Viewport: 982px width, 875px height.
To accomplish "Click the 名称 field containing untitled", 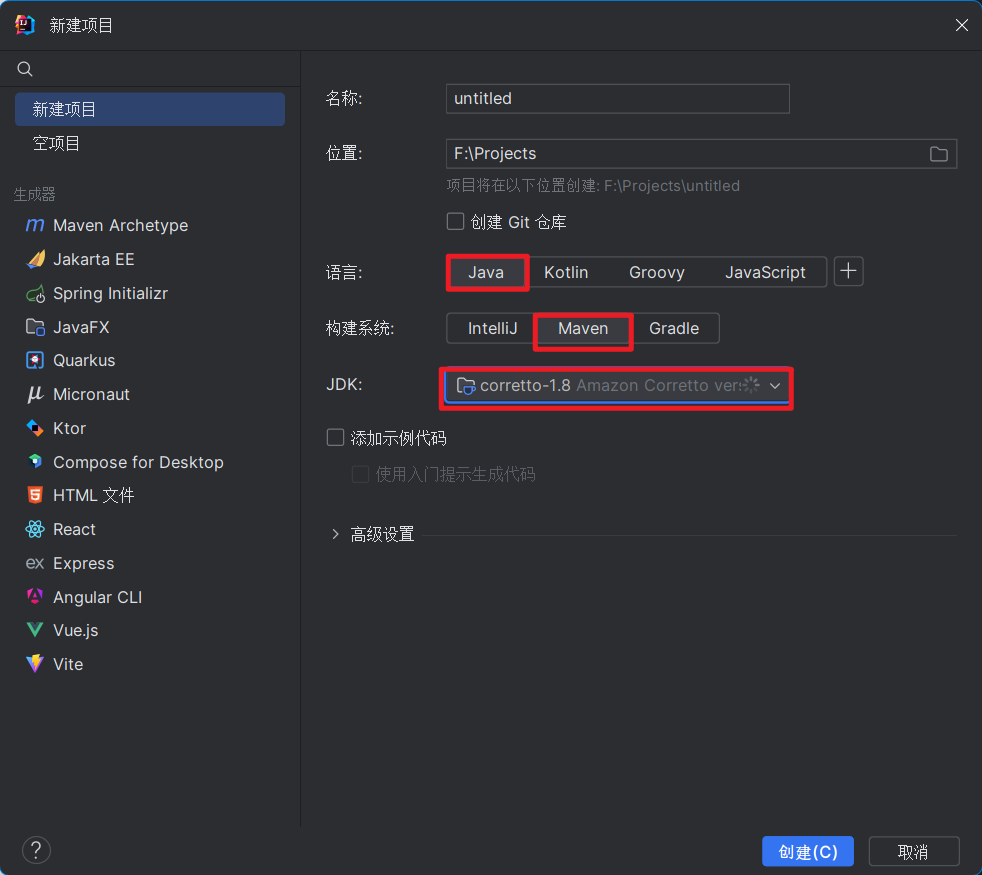I will tap(618, 98).
